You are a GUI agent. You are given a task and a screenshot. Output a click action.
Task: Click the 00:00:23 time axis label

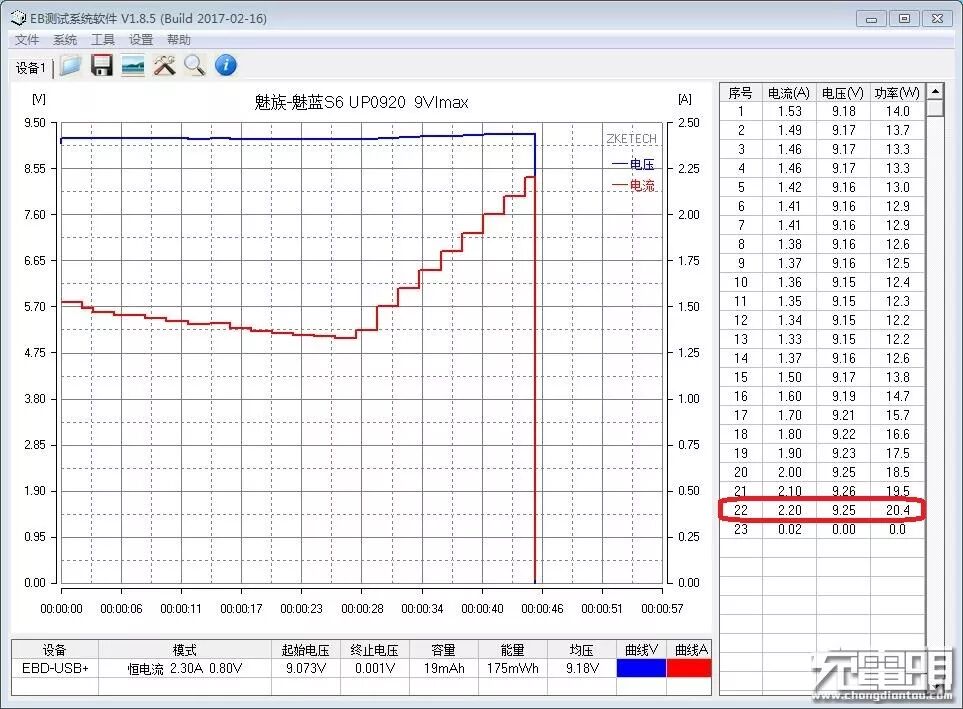point(301,608)
